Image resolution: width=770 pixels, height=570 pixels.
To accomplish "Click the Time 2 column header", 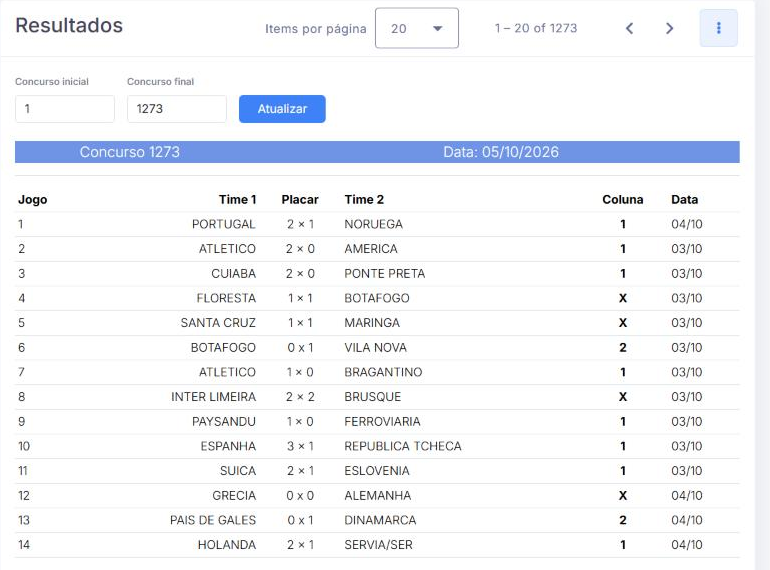I will click(x=364, y=199).
